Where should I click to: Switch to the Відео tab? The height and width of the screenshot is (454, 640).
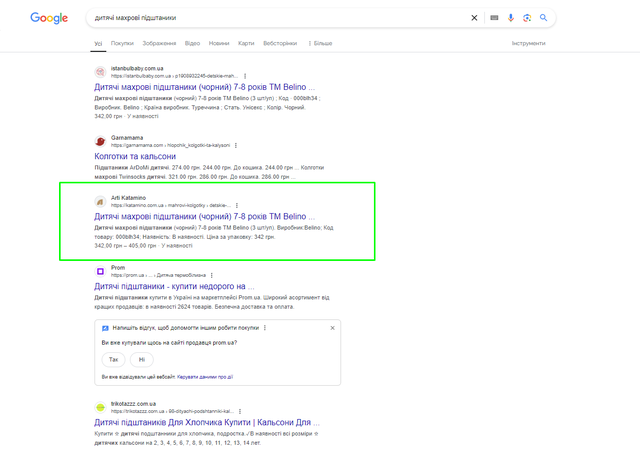[192, 43]
